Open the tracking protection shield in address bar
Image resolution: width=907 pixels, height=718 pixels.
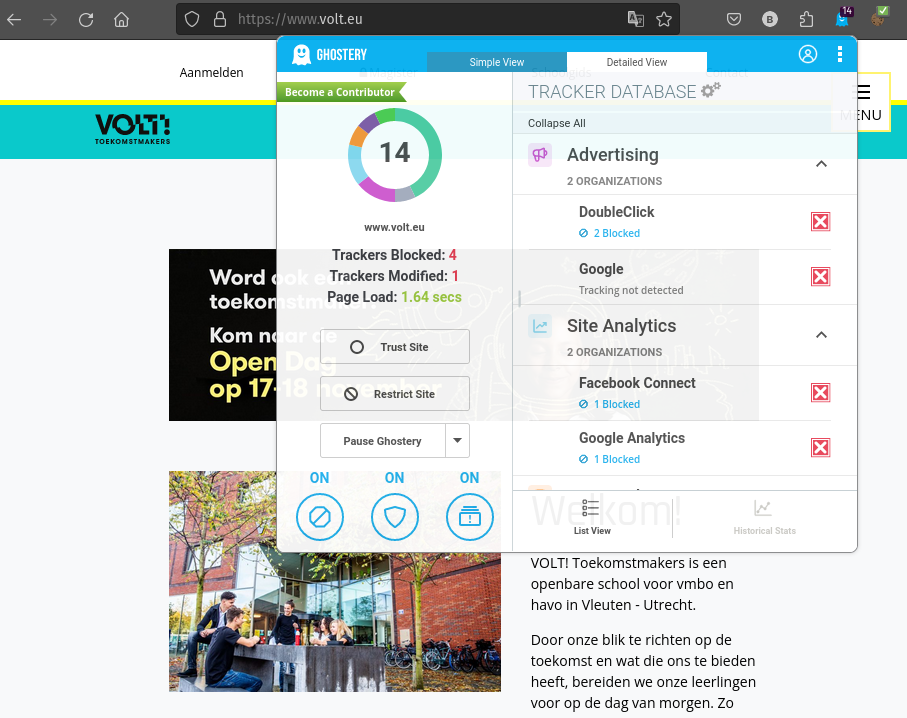pyautogui.click(x=192, y=20)
